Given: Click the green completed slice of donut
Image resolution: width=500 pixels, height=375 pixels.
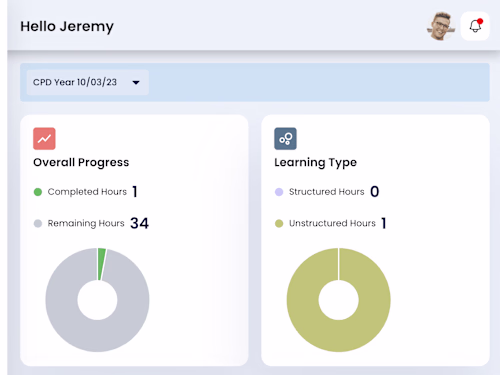Looking at the screenshot, I should 101,264.
